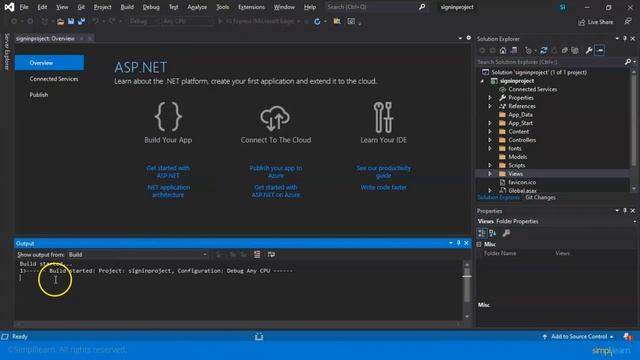The height and width of the screenshot is (360, 640).
Task: Click the notifications icon in status bar
Action: pyautogui.click(x=628, y=336)
